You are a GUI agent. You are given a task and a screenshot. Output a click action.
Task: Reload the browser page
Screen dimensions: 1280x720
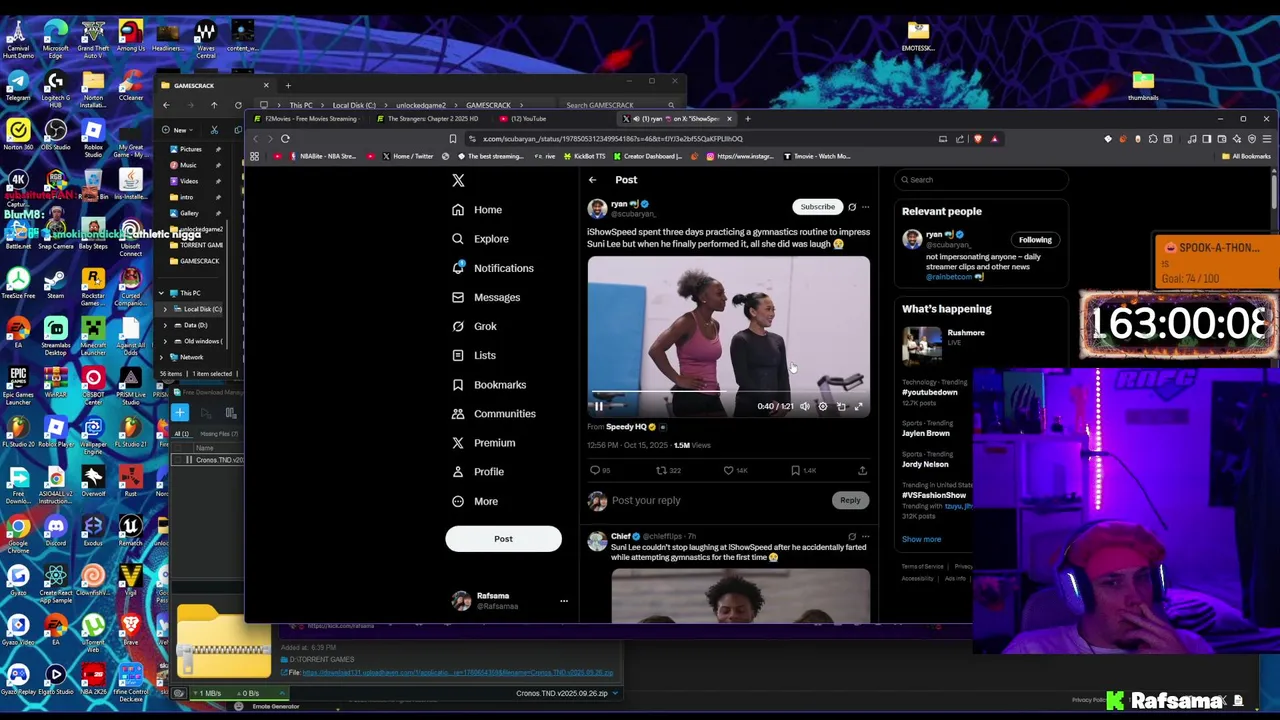(x=285, y=139)
